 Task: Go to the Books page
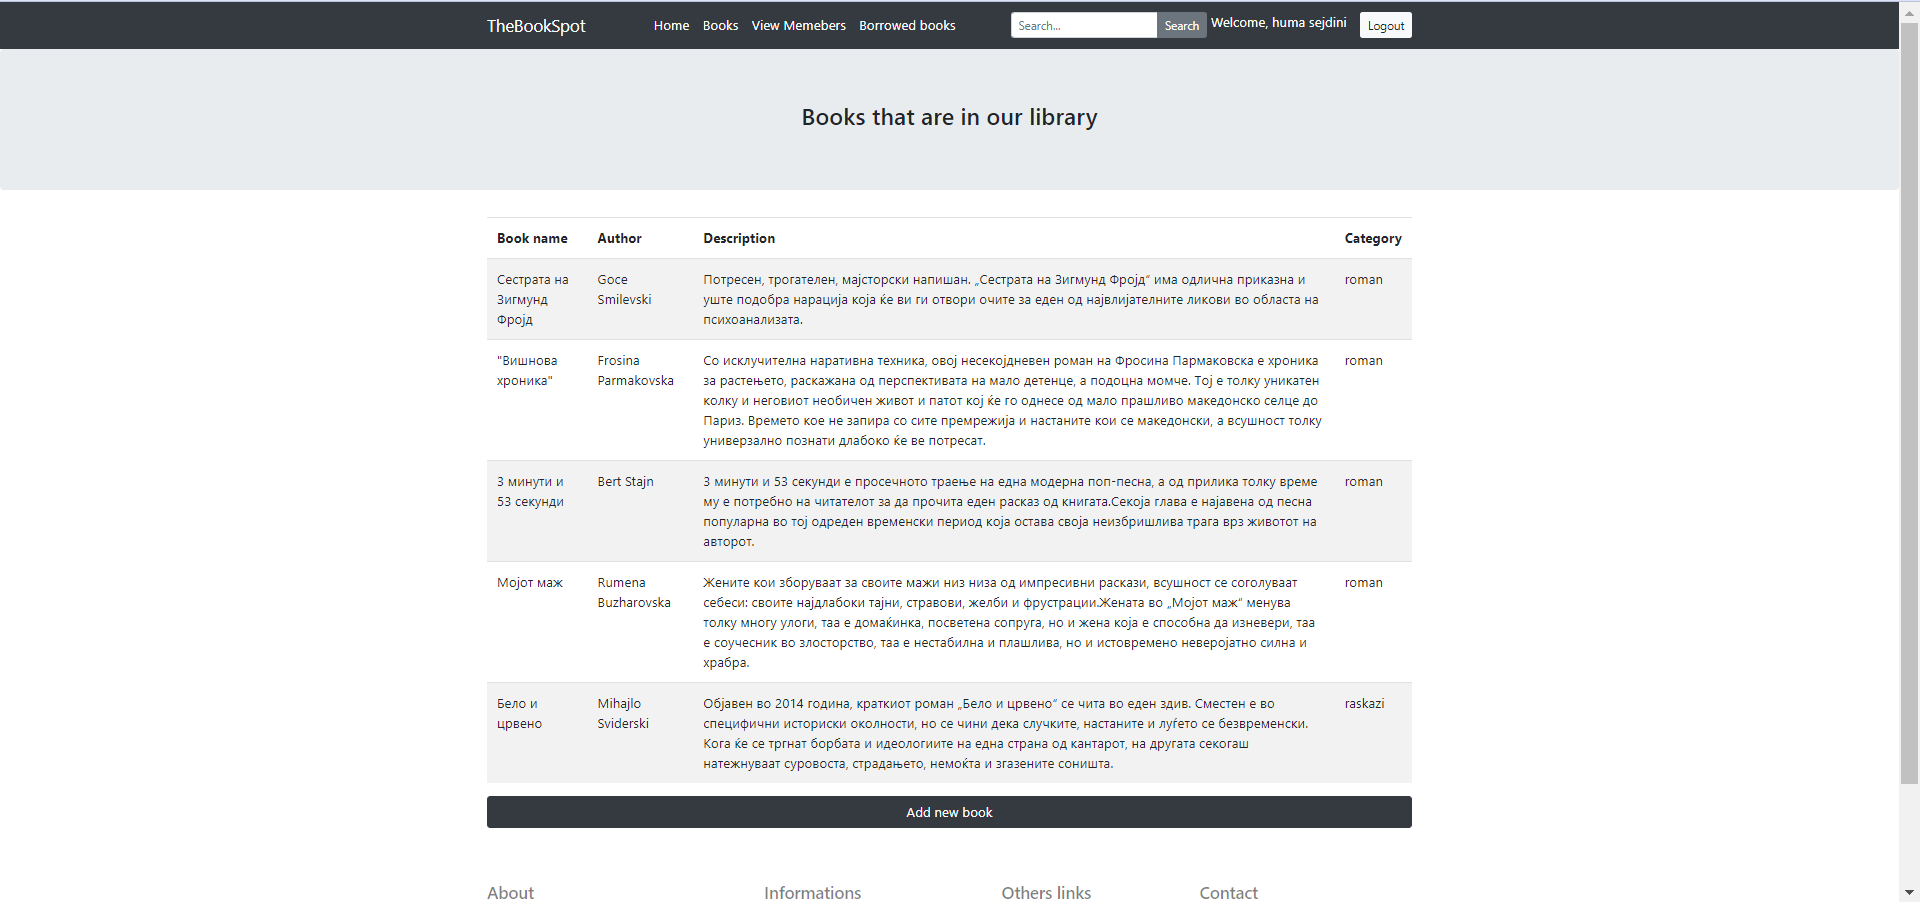pyautogui.click(x=720, y=26)
